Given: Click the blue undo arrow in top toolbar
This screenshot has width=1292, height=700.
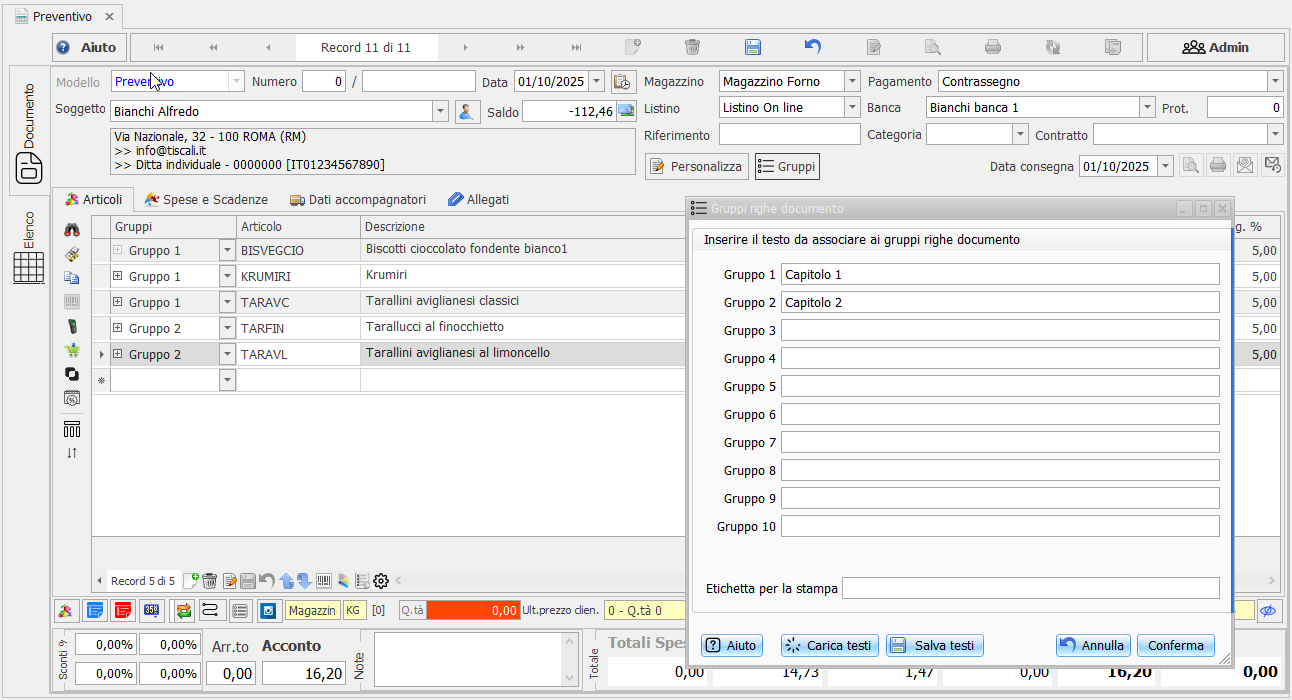Looking at the screenshot, I should tap(813, 47).
